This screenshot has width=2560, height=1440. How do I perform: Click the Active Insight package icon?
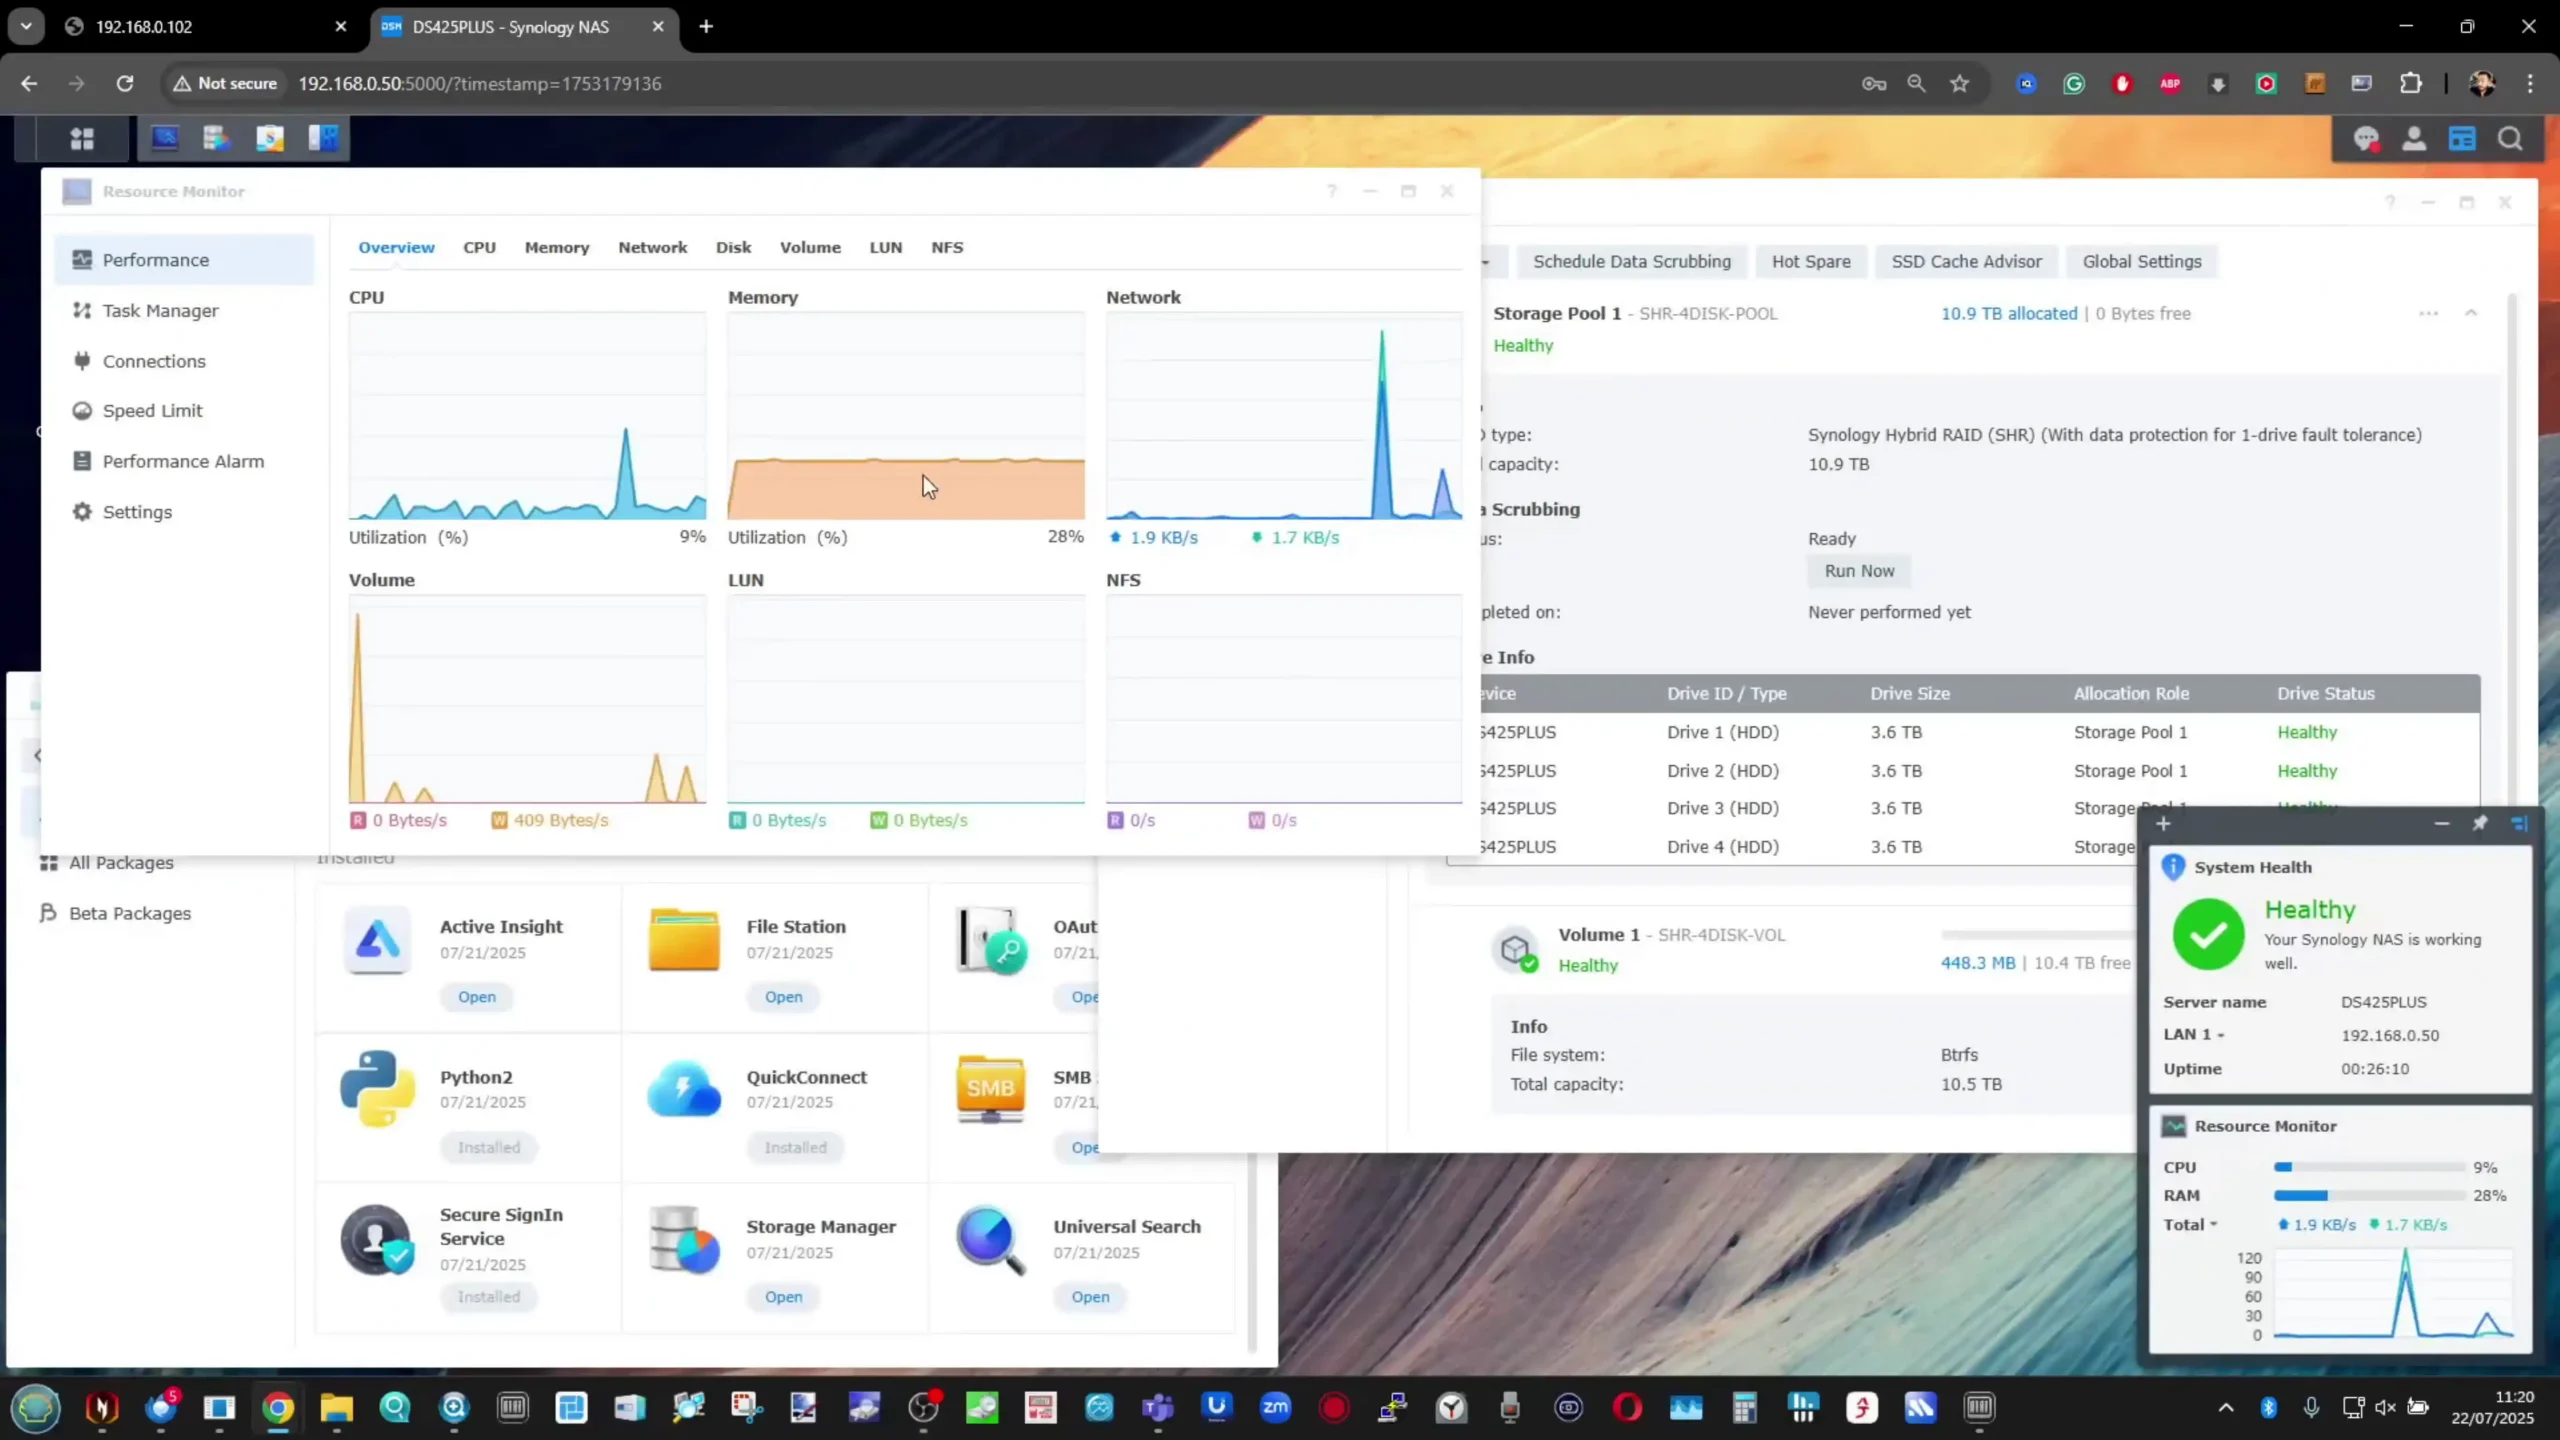pyautogui.click(x=377, y=940)
